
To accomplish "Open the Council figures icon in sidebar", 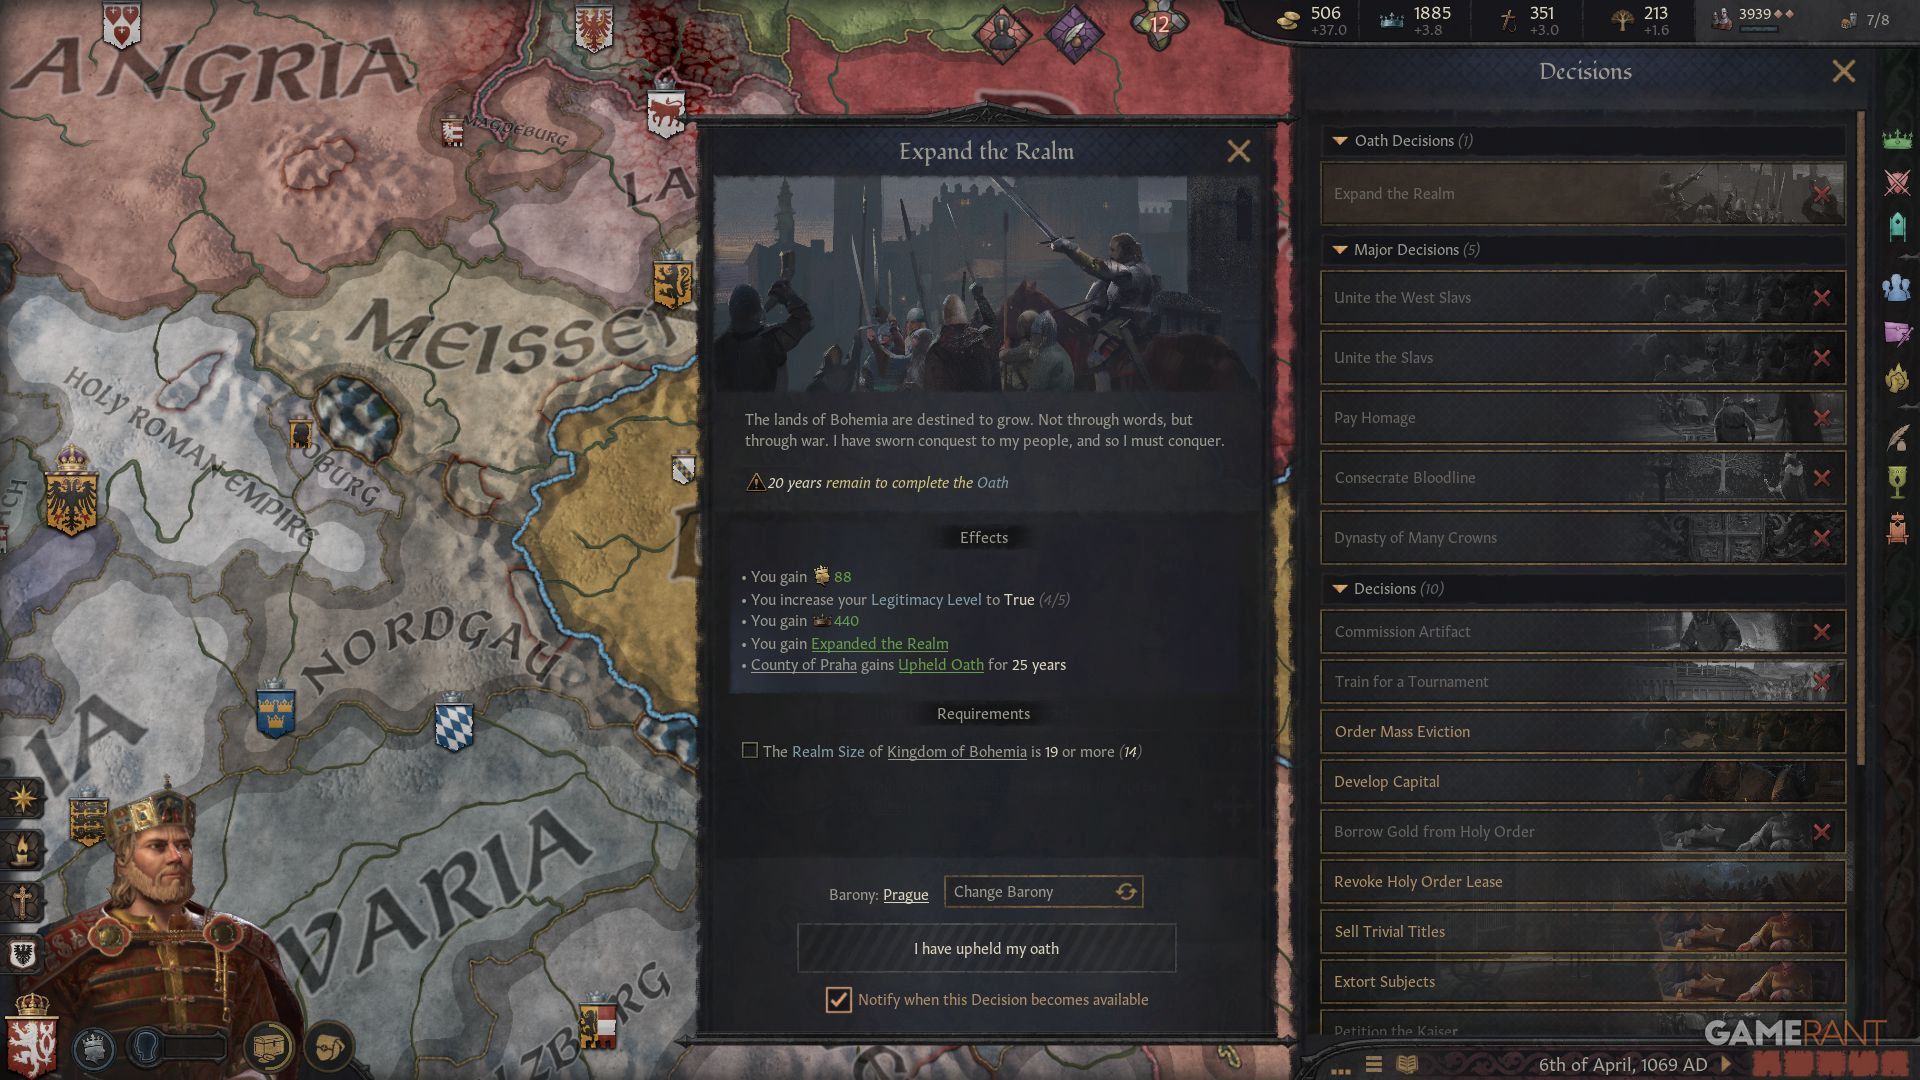I will click(x=1896, y=288).
